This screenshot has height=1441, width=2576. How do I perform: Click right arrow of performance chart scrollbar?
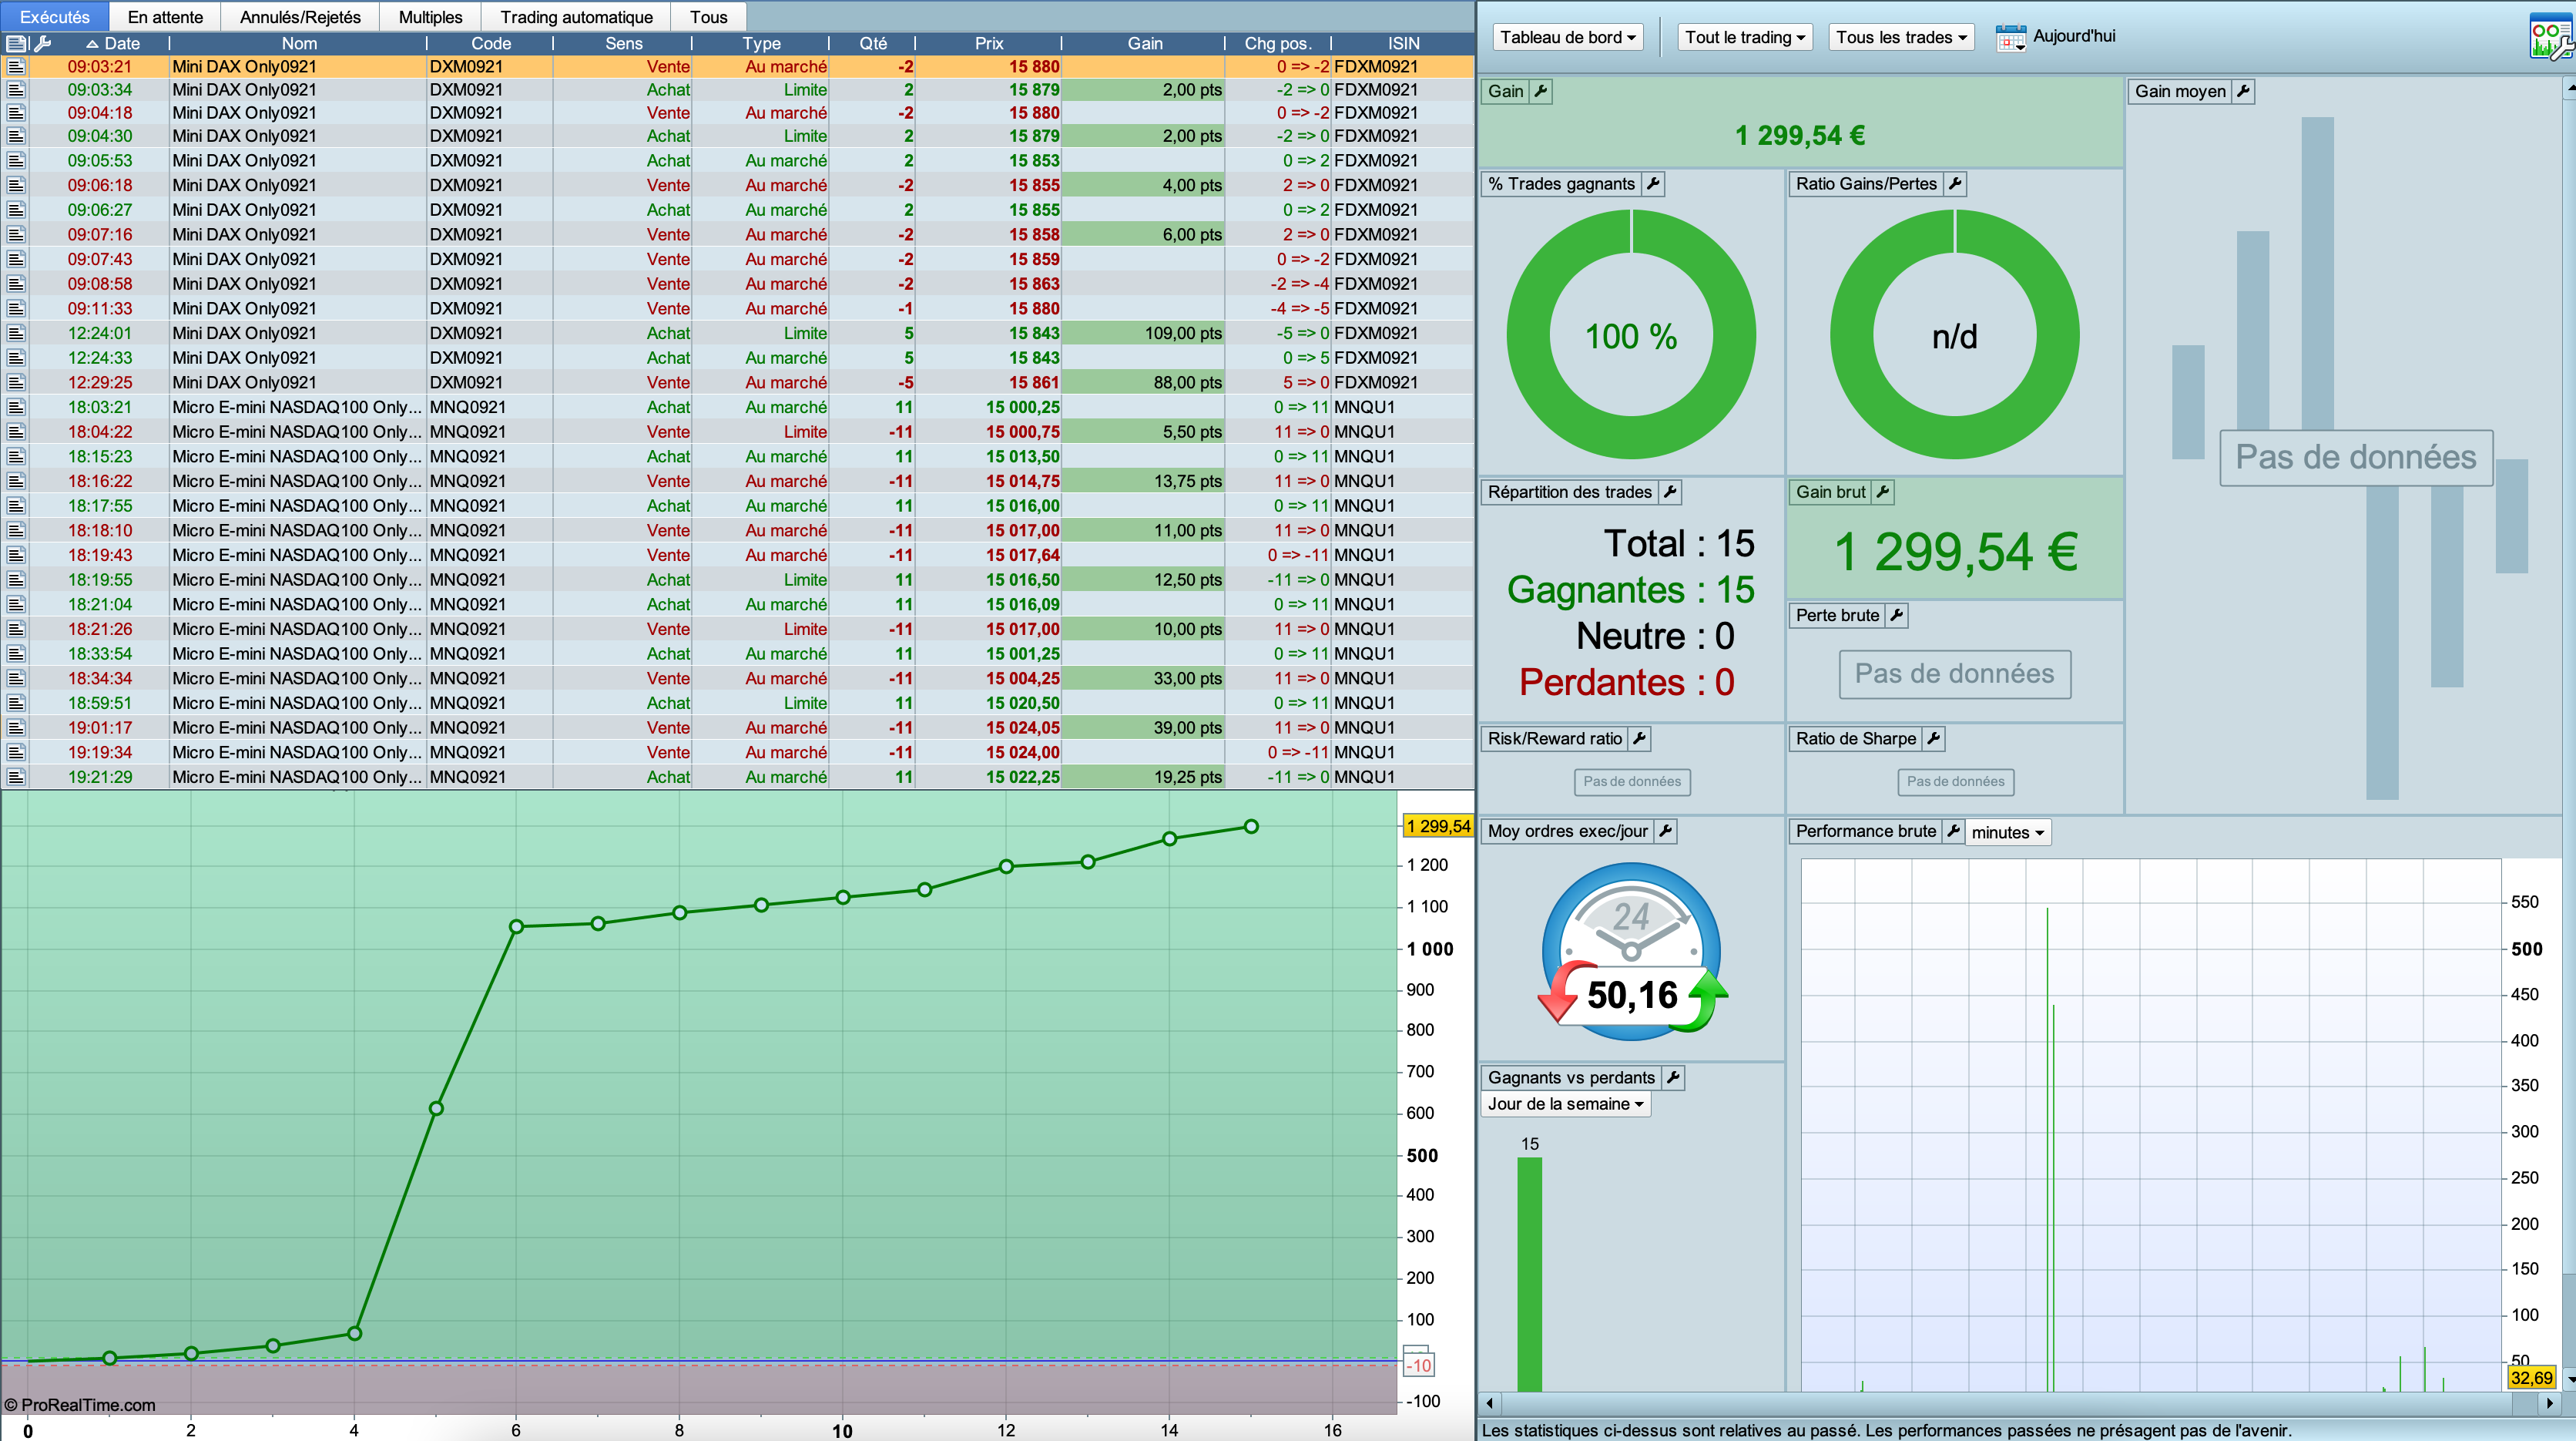click(2549, 1403)
